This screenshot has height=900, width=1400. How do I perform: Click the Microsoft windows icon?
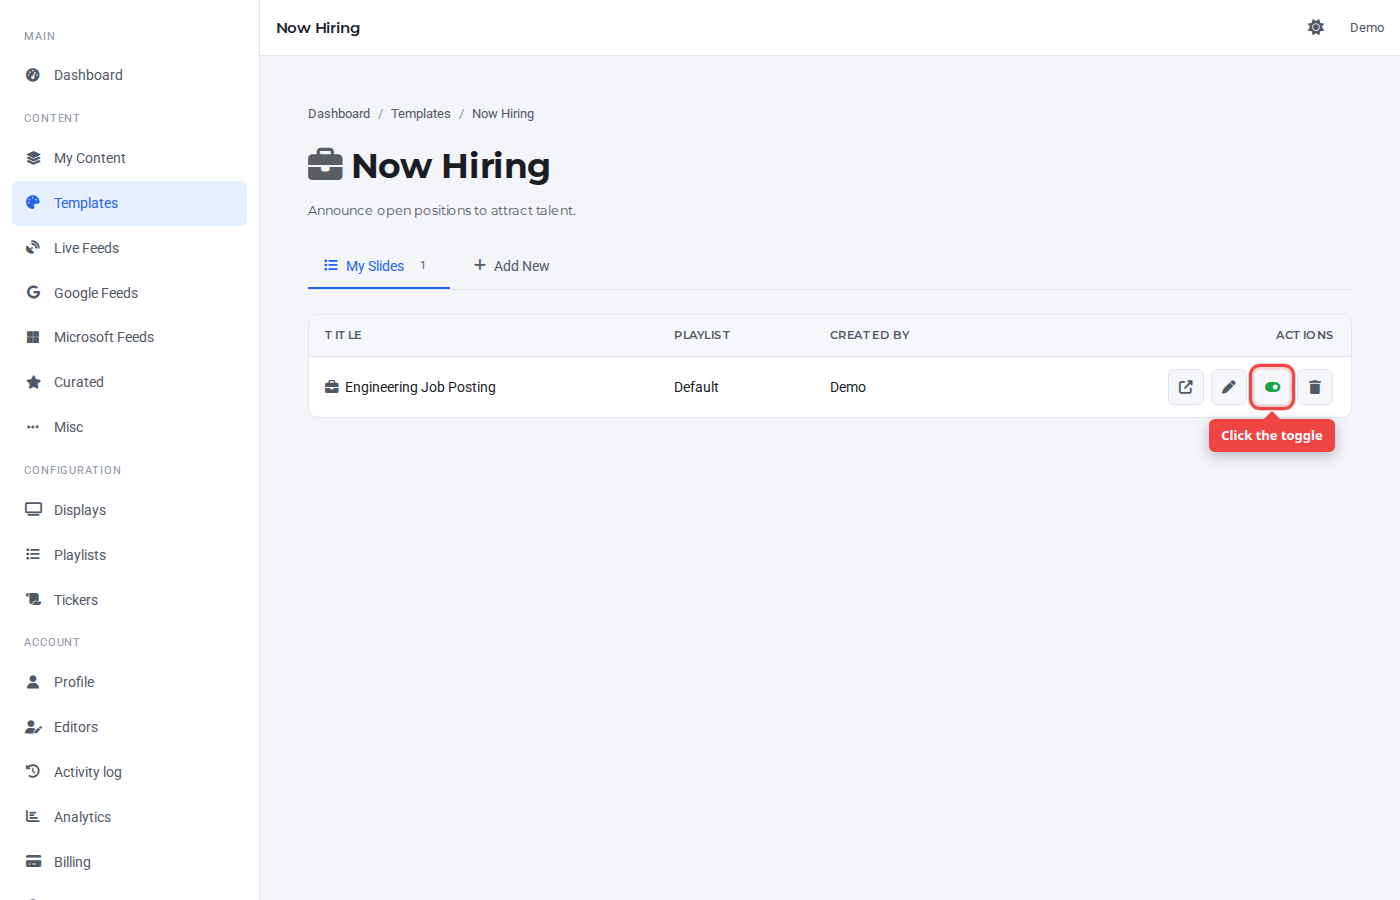33,337
